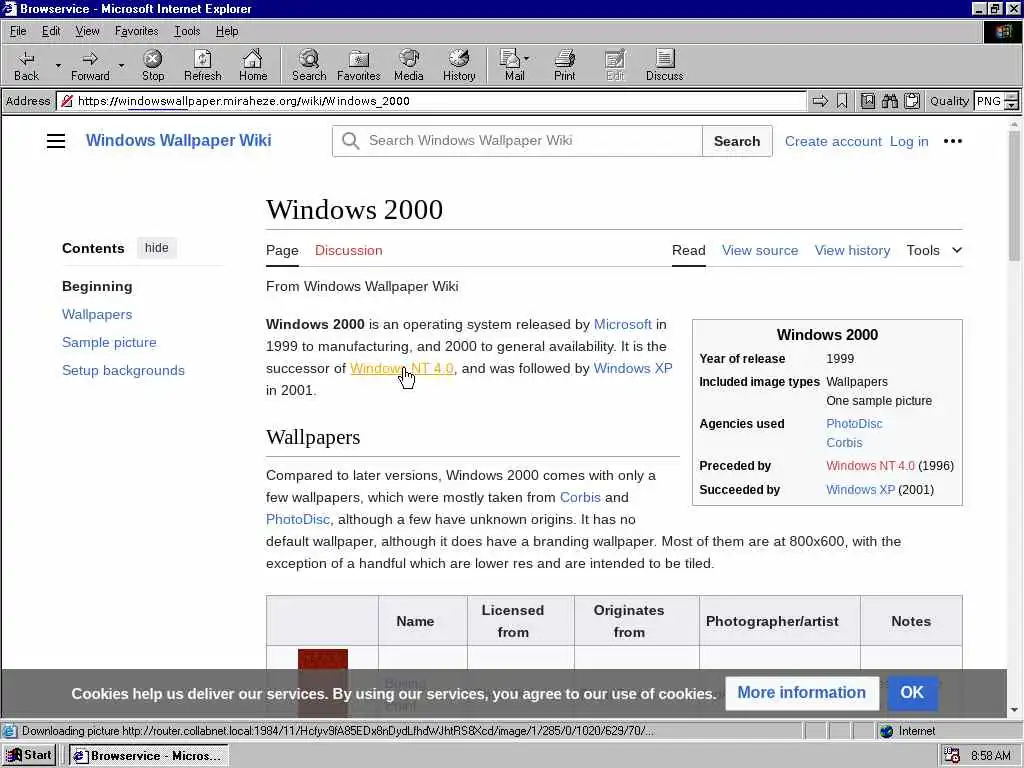The image size is (1024, 768).
Task: Open the Windows XP link in the infobox
Action: [x=861, y=489]
